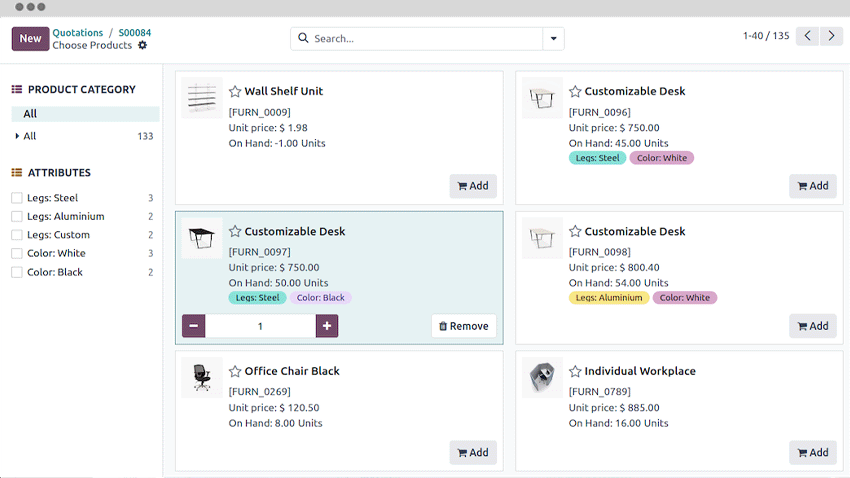Click the Legs: Aluminium yellow tag
This screenshot has width=850, height=478.
pyautogui.click(x=609, y=298)
